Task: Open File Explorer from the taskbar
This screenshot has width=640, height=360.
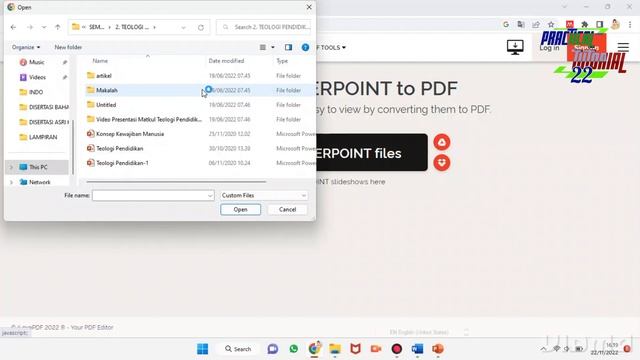Action: (335, 349)
